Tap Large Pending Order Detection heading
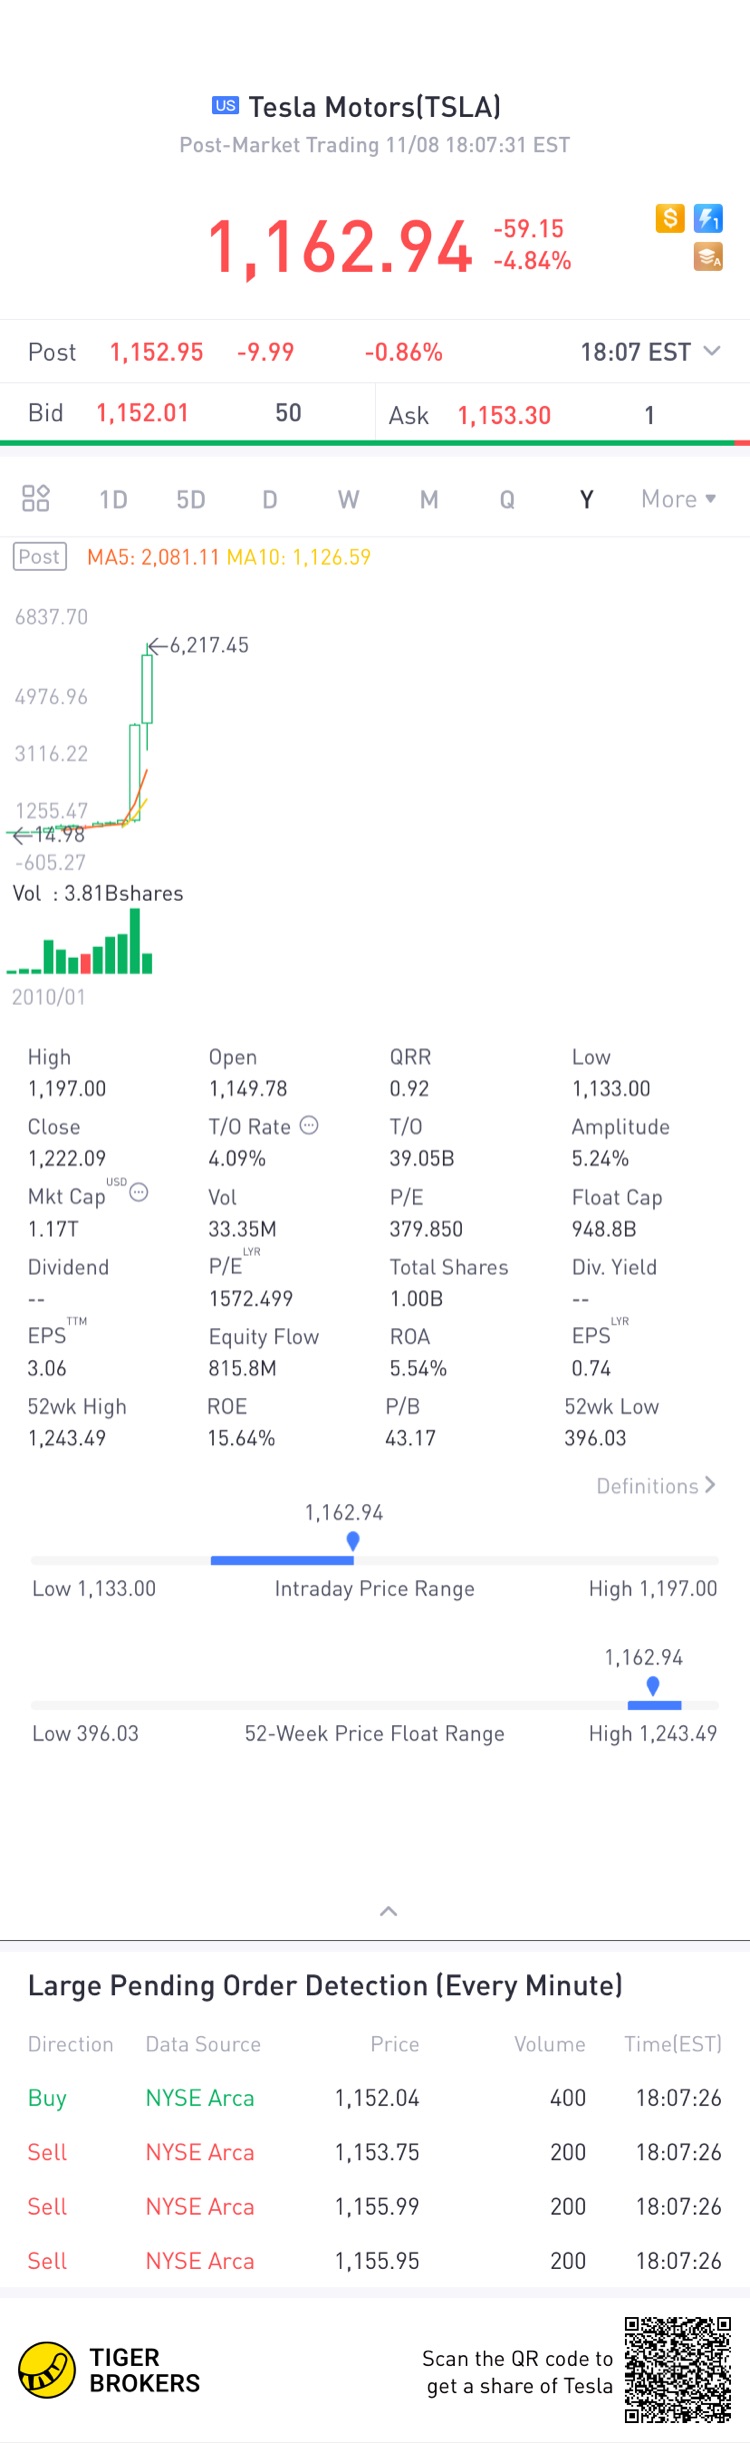Screen dimensions: 750x2443 325,1985
